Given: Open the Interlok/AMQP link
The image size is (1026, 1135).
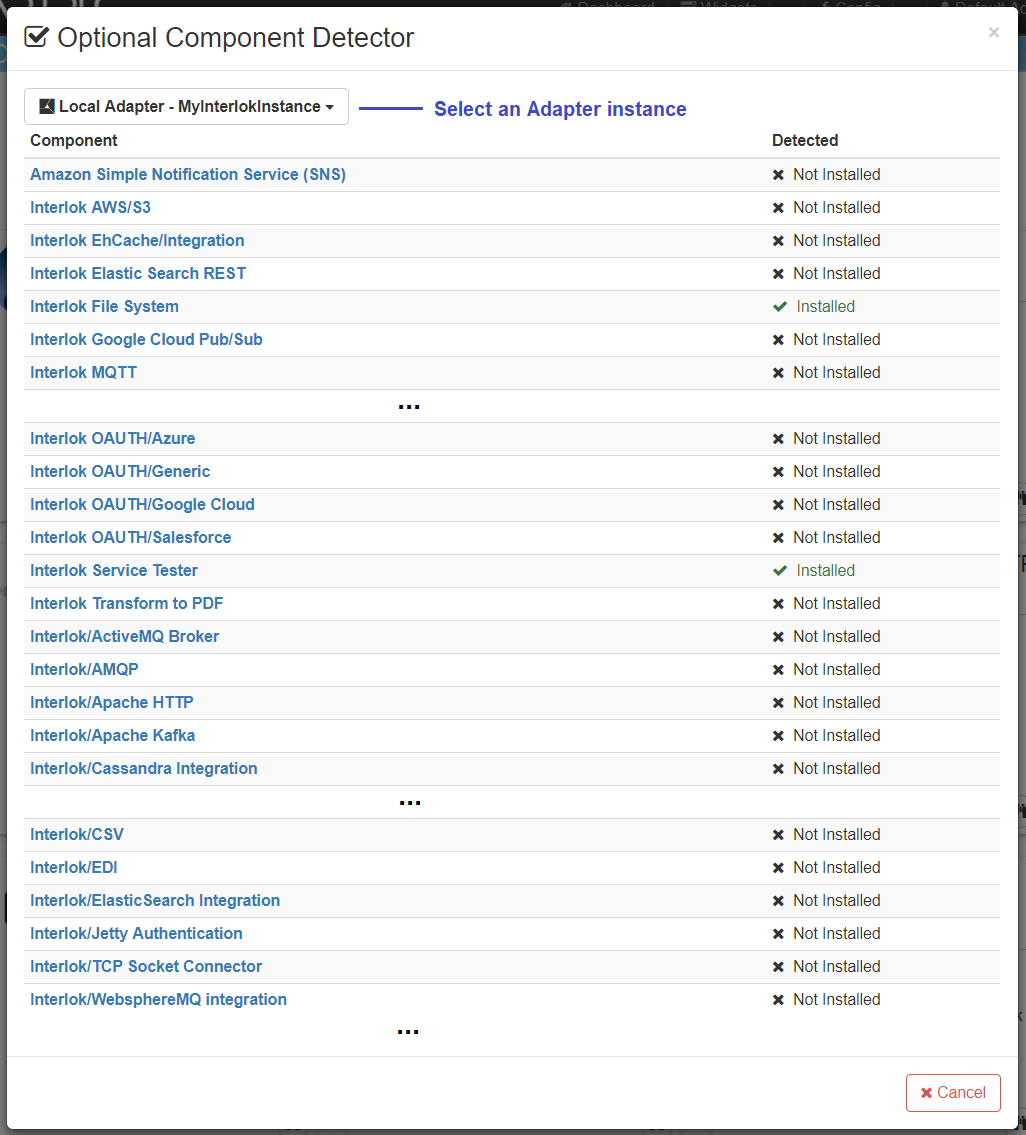Looking at the screenshot, I should point(84,670).
